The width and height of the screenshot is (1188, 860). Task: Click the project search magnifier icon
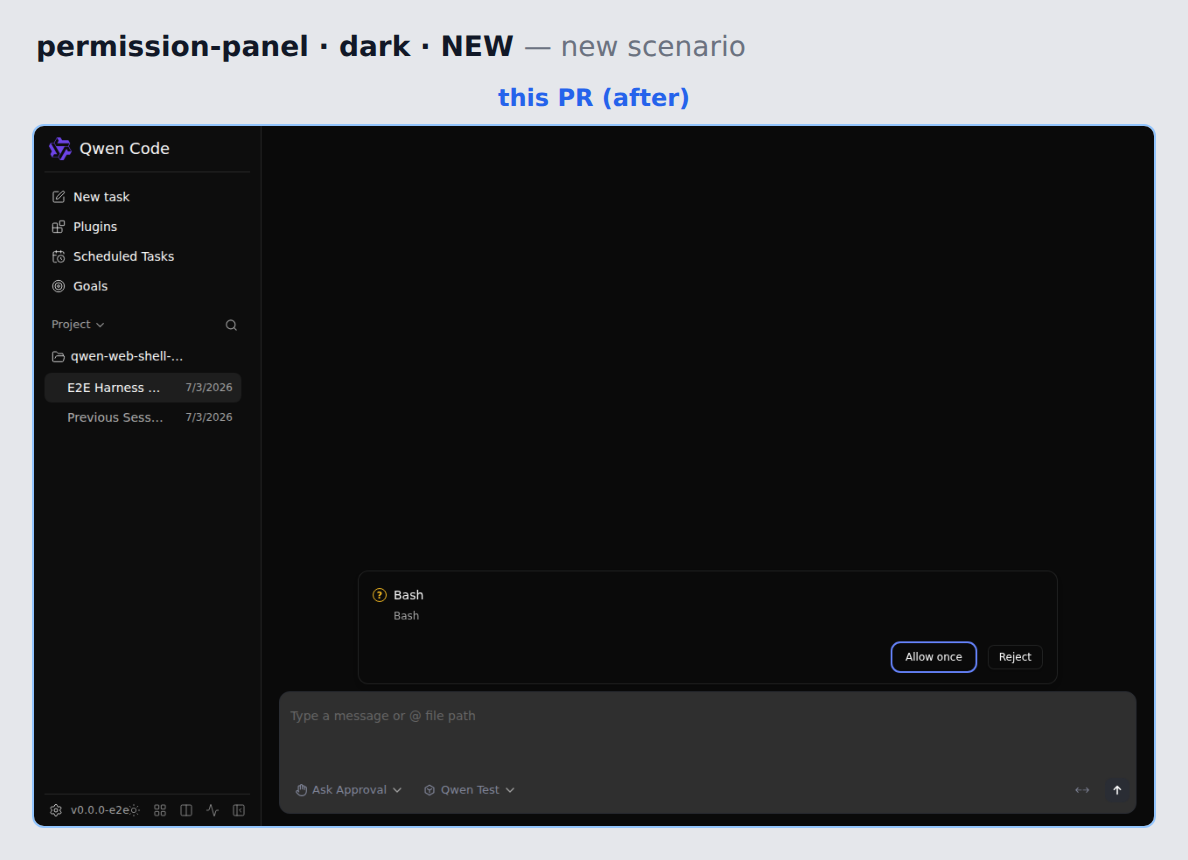[x=231, y=325]
